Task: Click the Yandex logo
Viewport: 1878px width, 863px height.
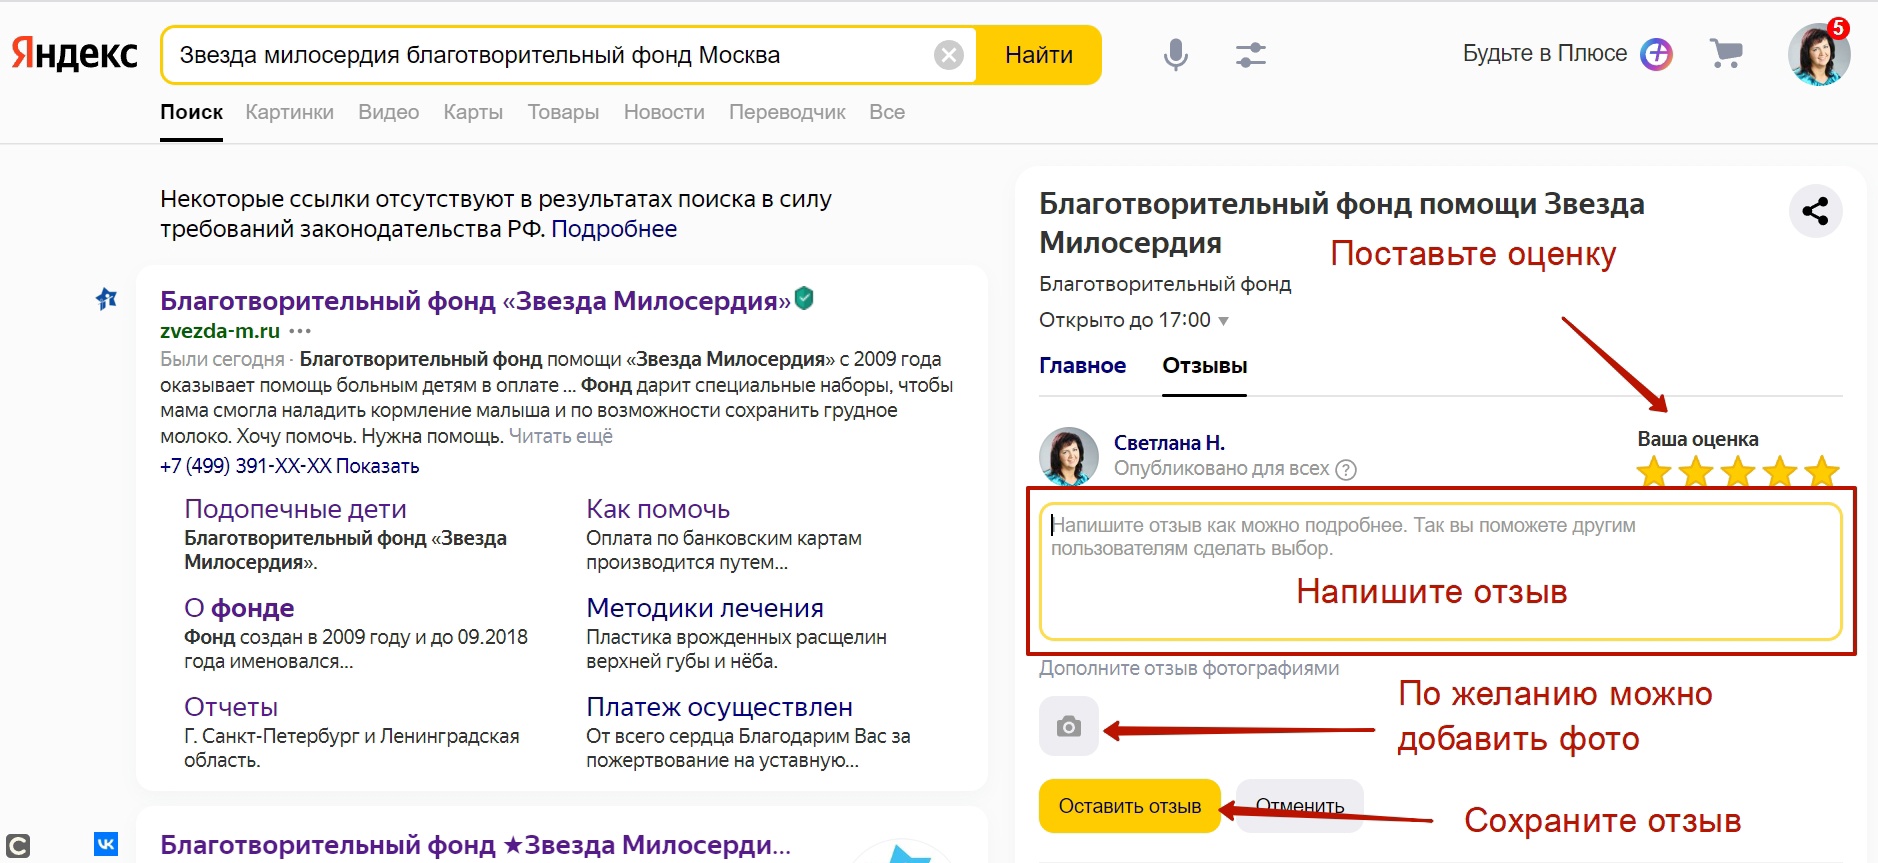Action: tap(75, 54)
